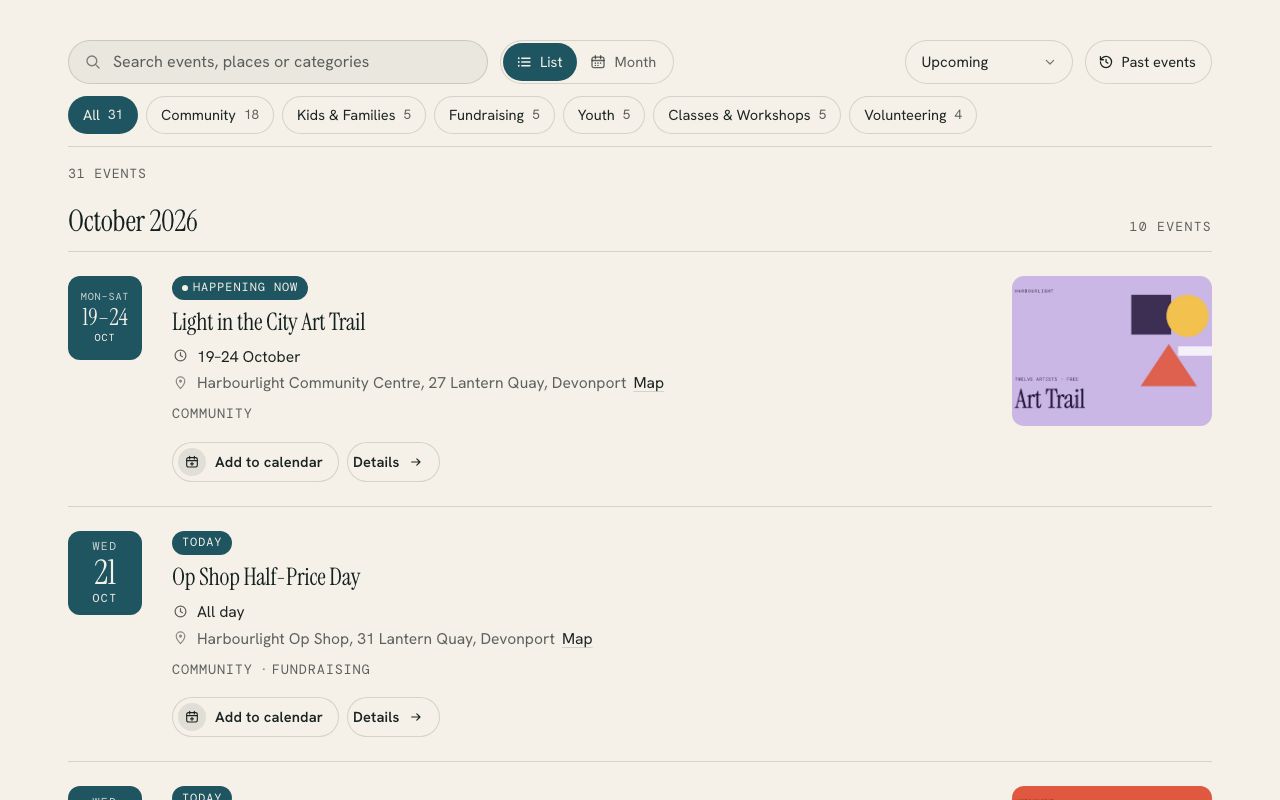Click the 10 EVENTS count label

[1170, 227]
